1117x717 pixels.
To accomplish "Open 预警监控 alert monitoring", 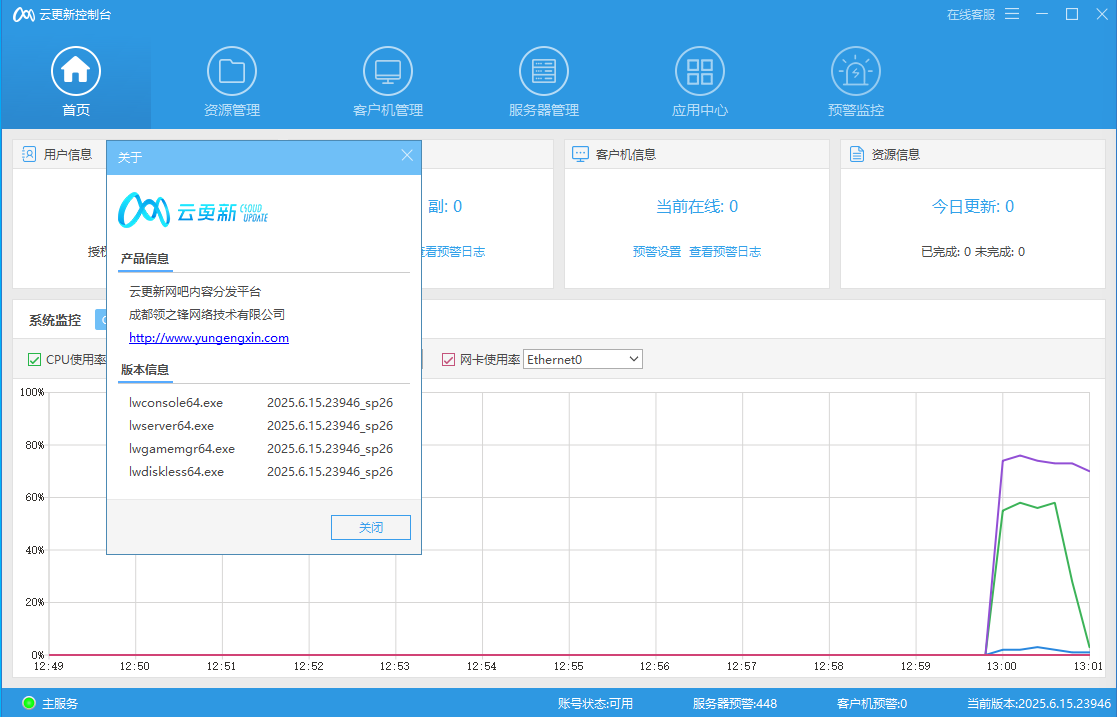I will coord(855,70).
